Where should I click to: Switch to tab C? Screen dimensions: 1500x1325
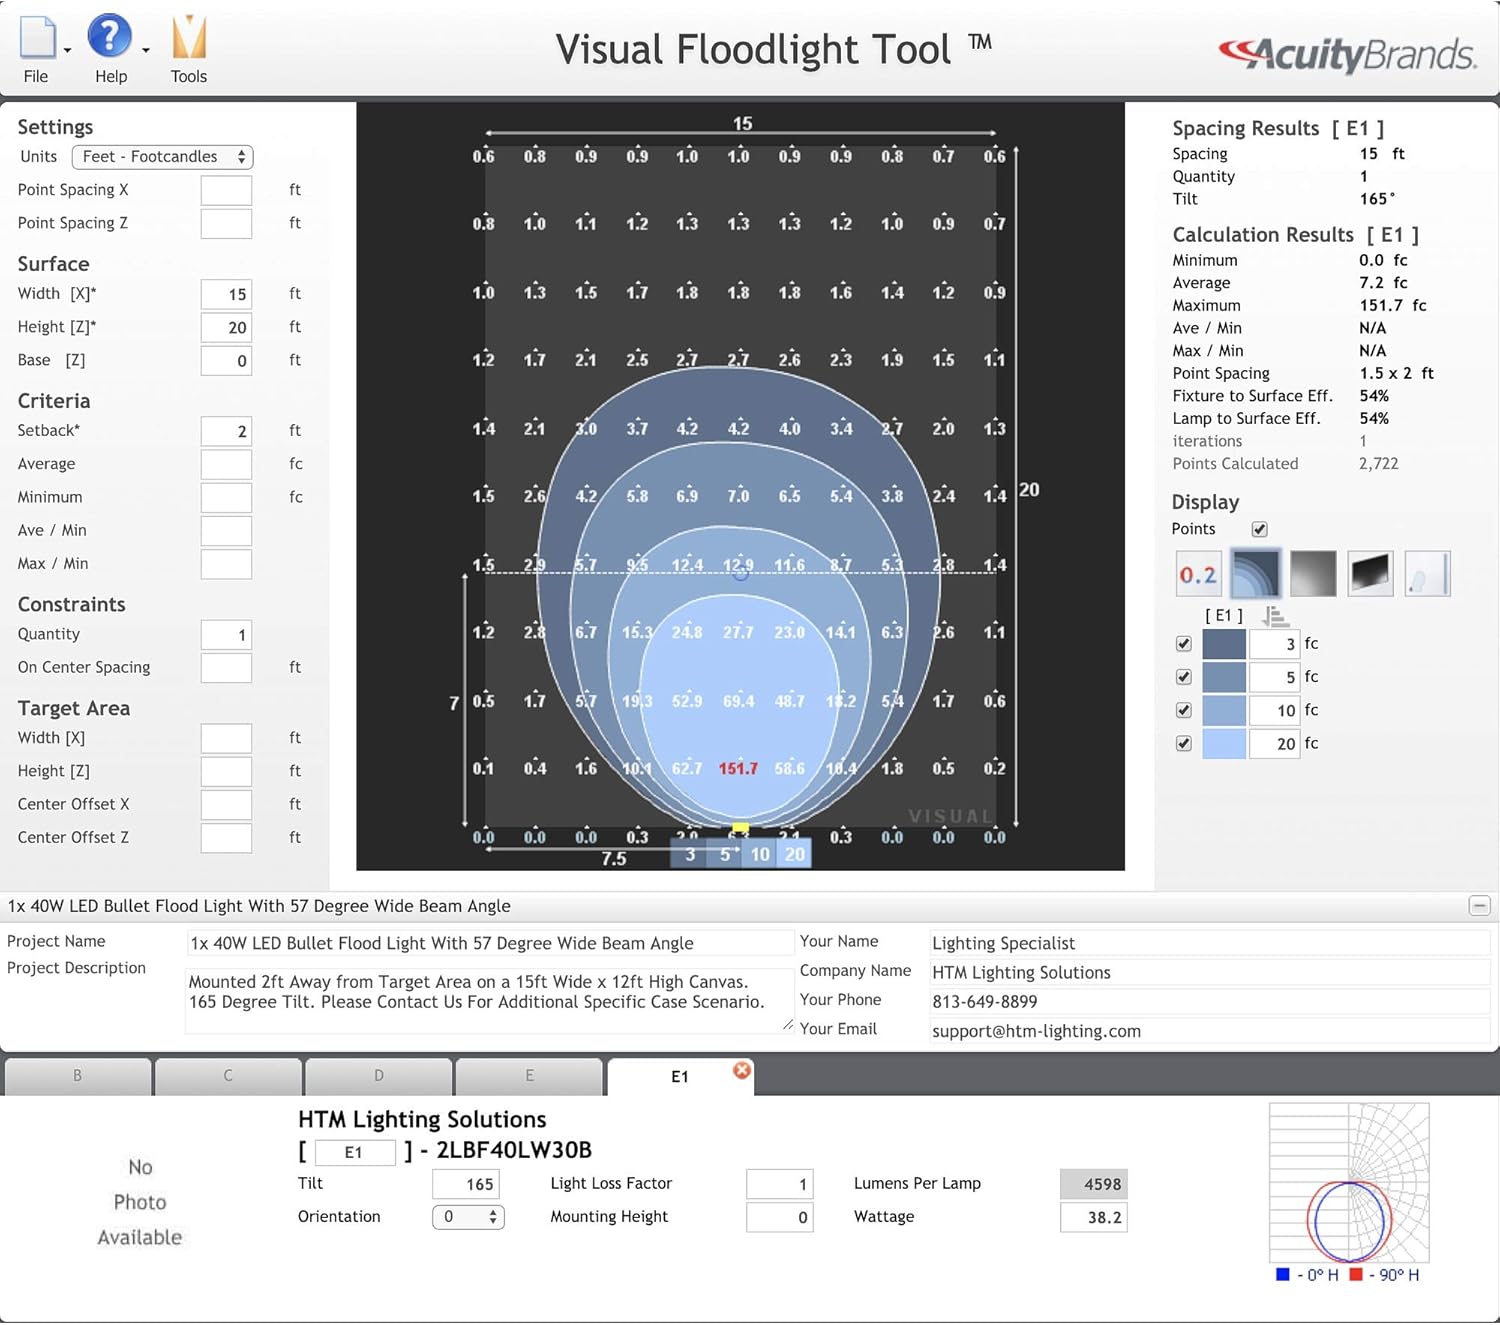228,1076
